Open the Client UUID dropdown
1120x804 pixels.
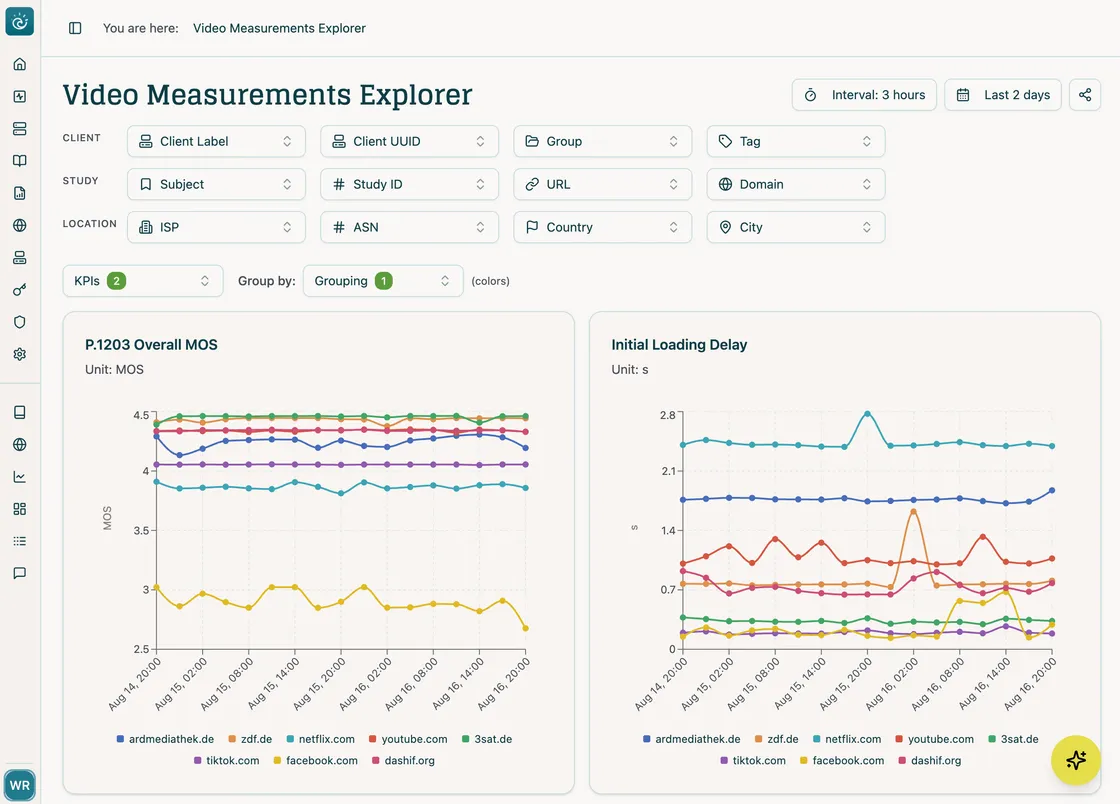point(409,141)
